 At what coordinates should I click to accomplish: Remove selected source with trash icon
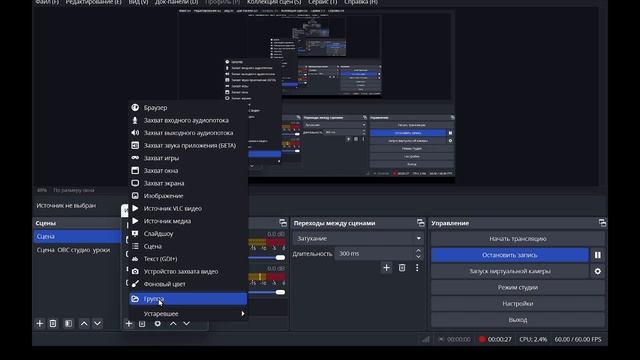142,323
